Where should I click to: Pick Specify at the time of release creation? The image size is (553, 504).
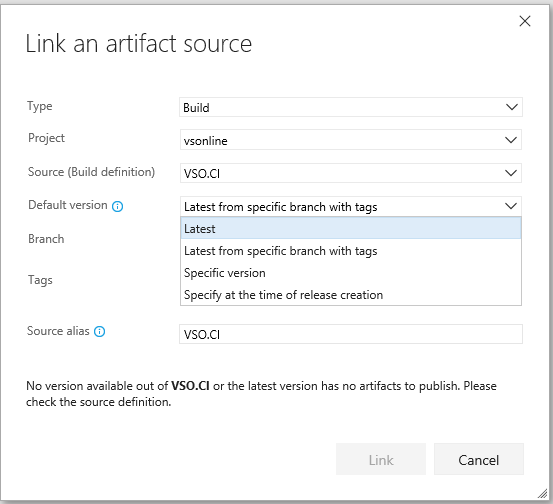(x=351, y=294)
